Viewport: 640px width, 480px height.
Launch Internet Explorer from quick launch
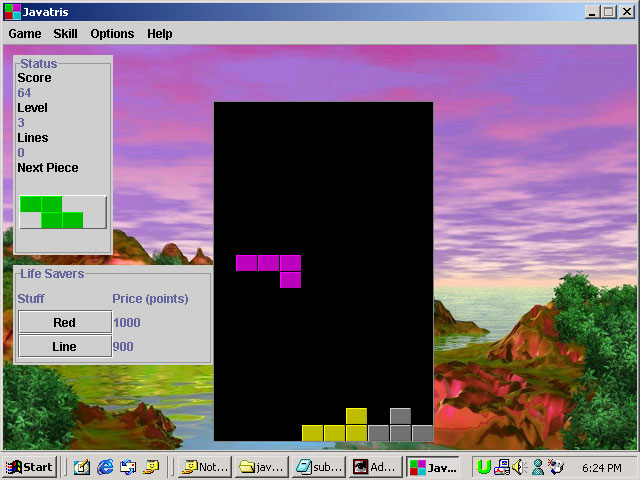pos(105,467)
